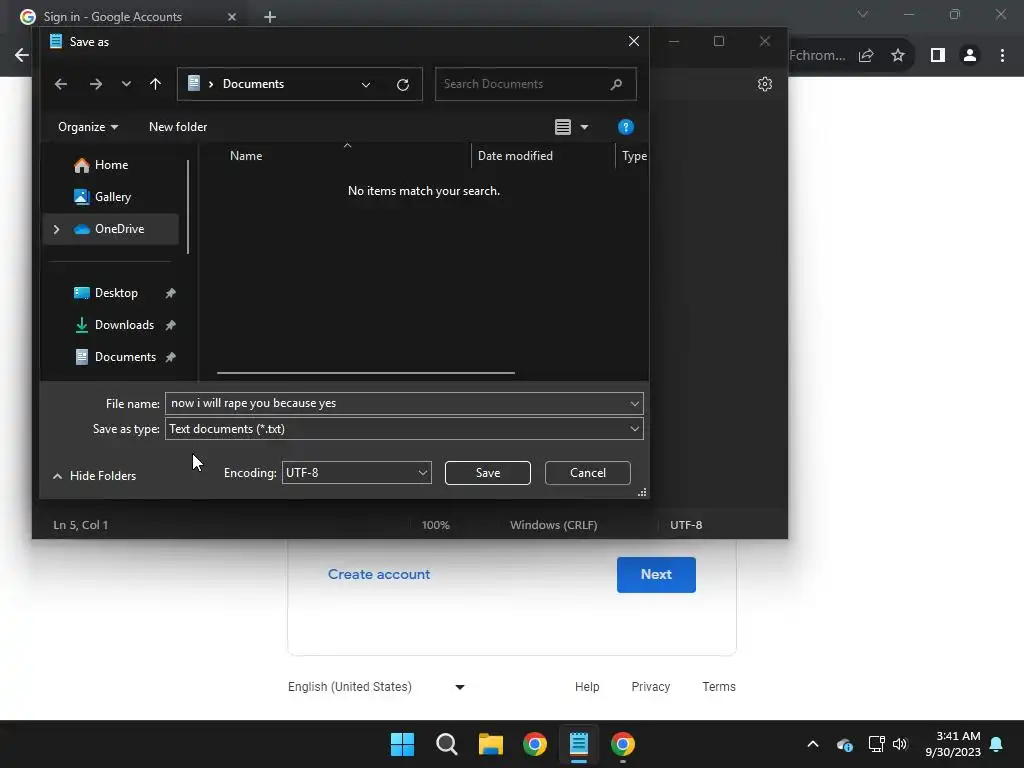This screenshot has width=1024, height=768.
Task: Click the Search Documents field
Action: 536,84
